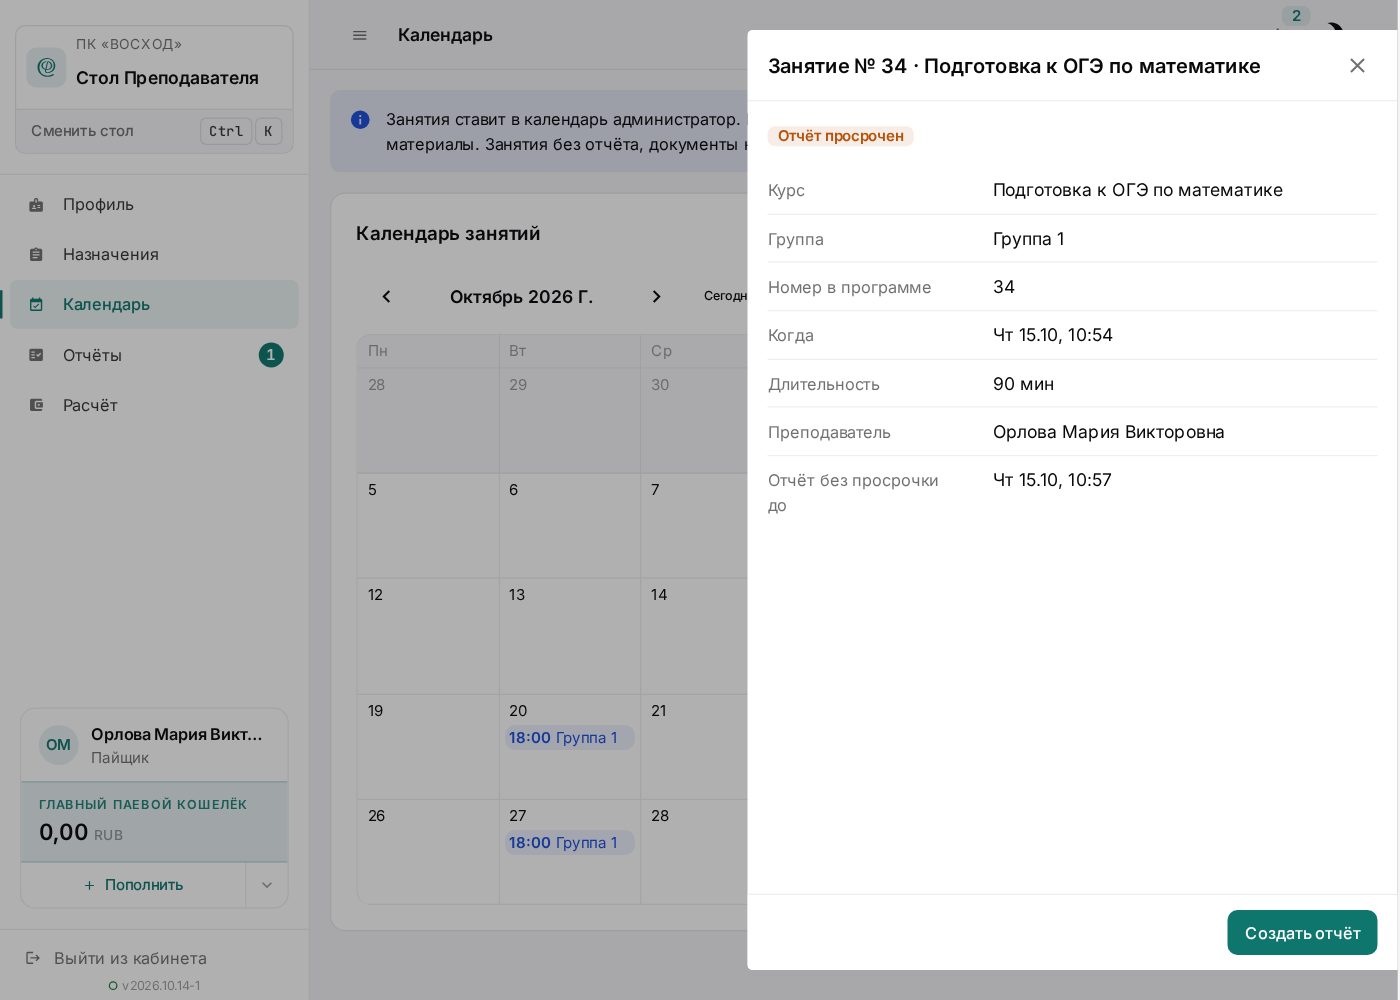The height and width of the screenshot is (1000, 1400).
Task: Open the Отчёты menu item
Action: coord(154,355)
